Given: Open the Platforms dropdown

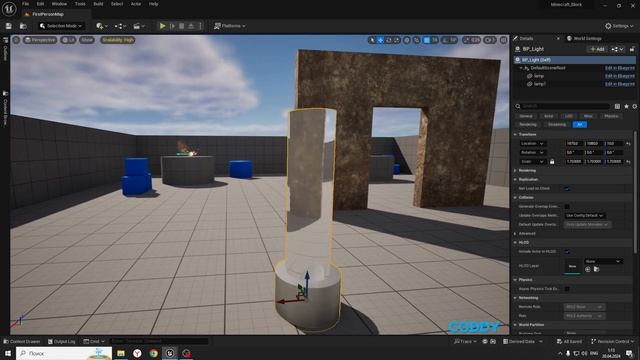Looking at the screenshot, I should 230,26.
